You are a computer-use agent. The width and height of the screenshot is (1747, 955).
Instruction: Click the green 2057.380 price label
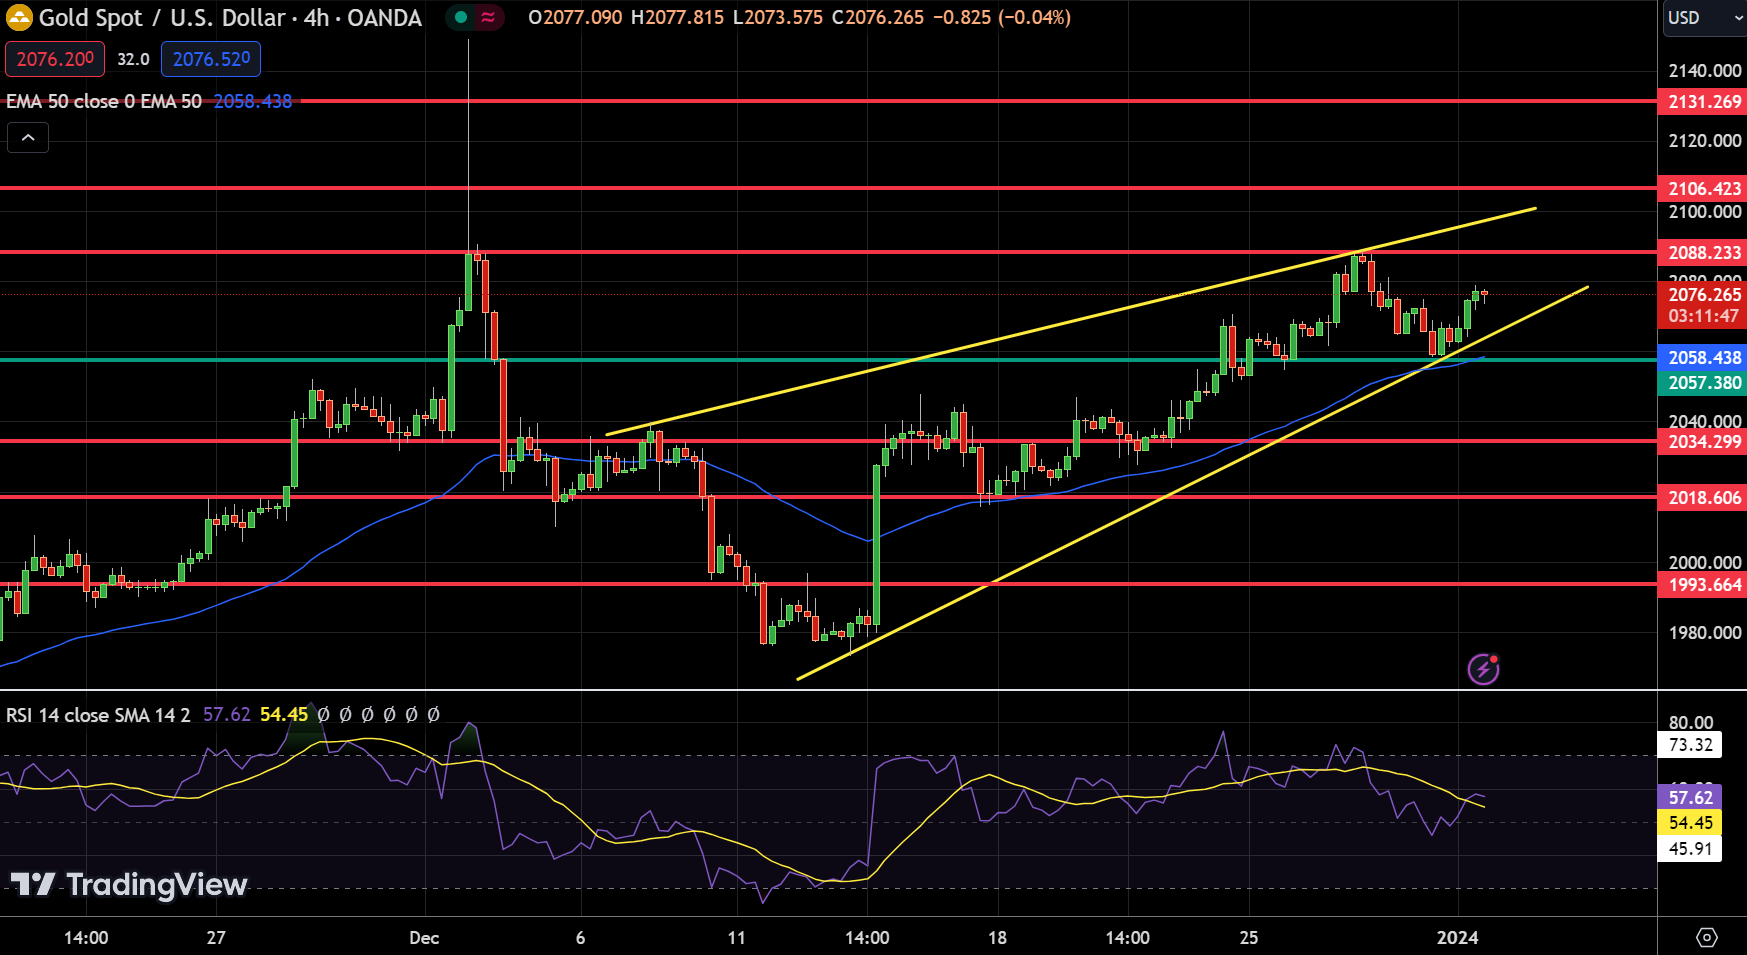(1703, 382)
